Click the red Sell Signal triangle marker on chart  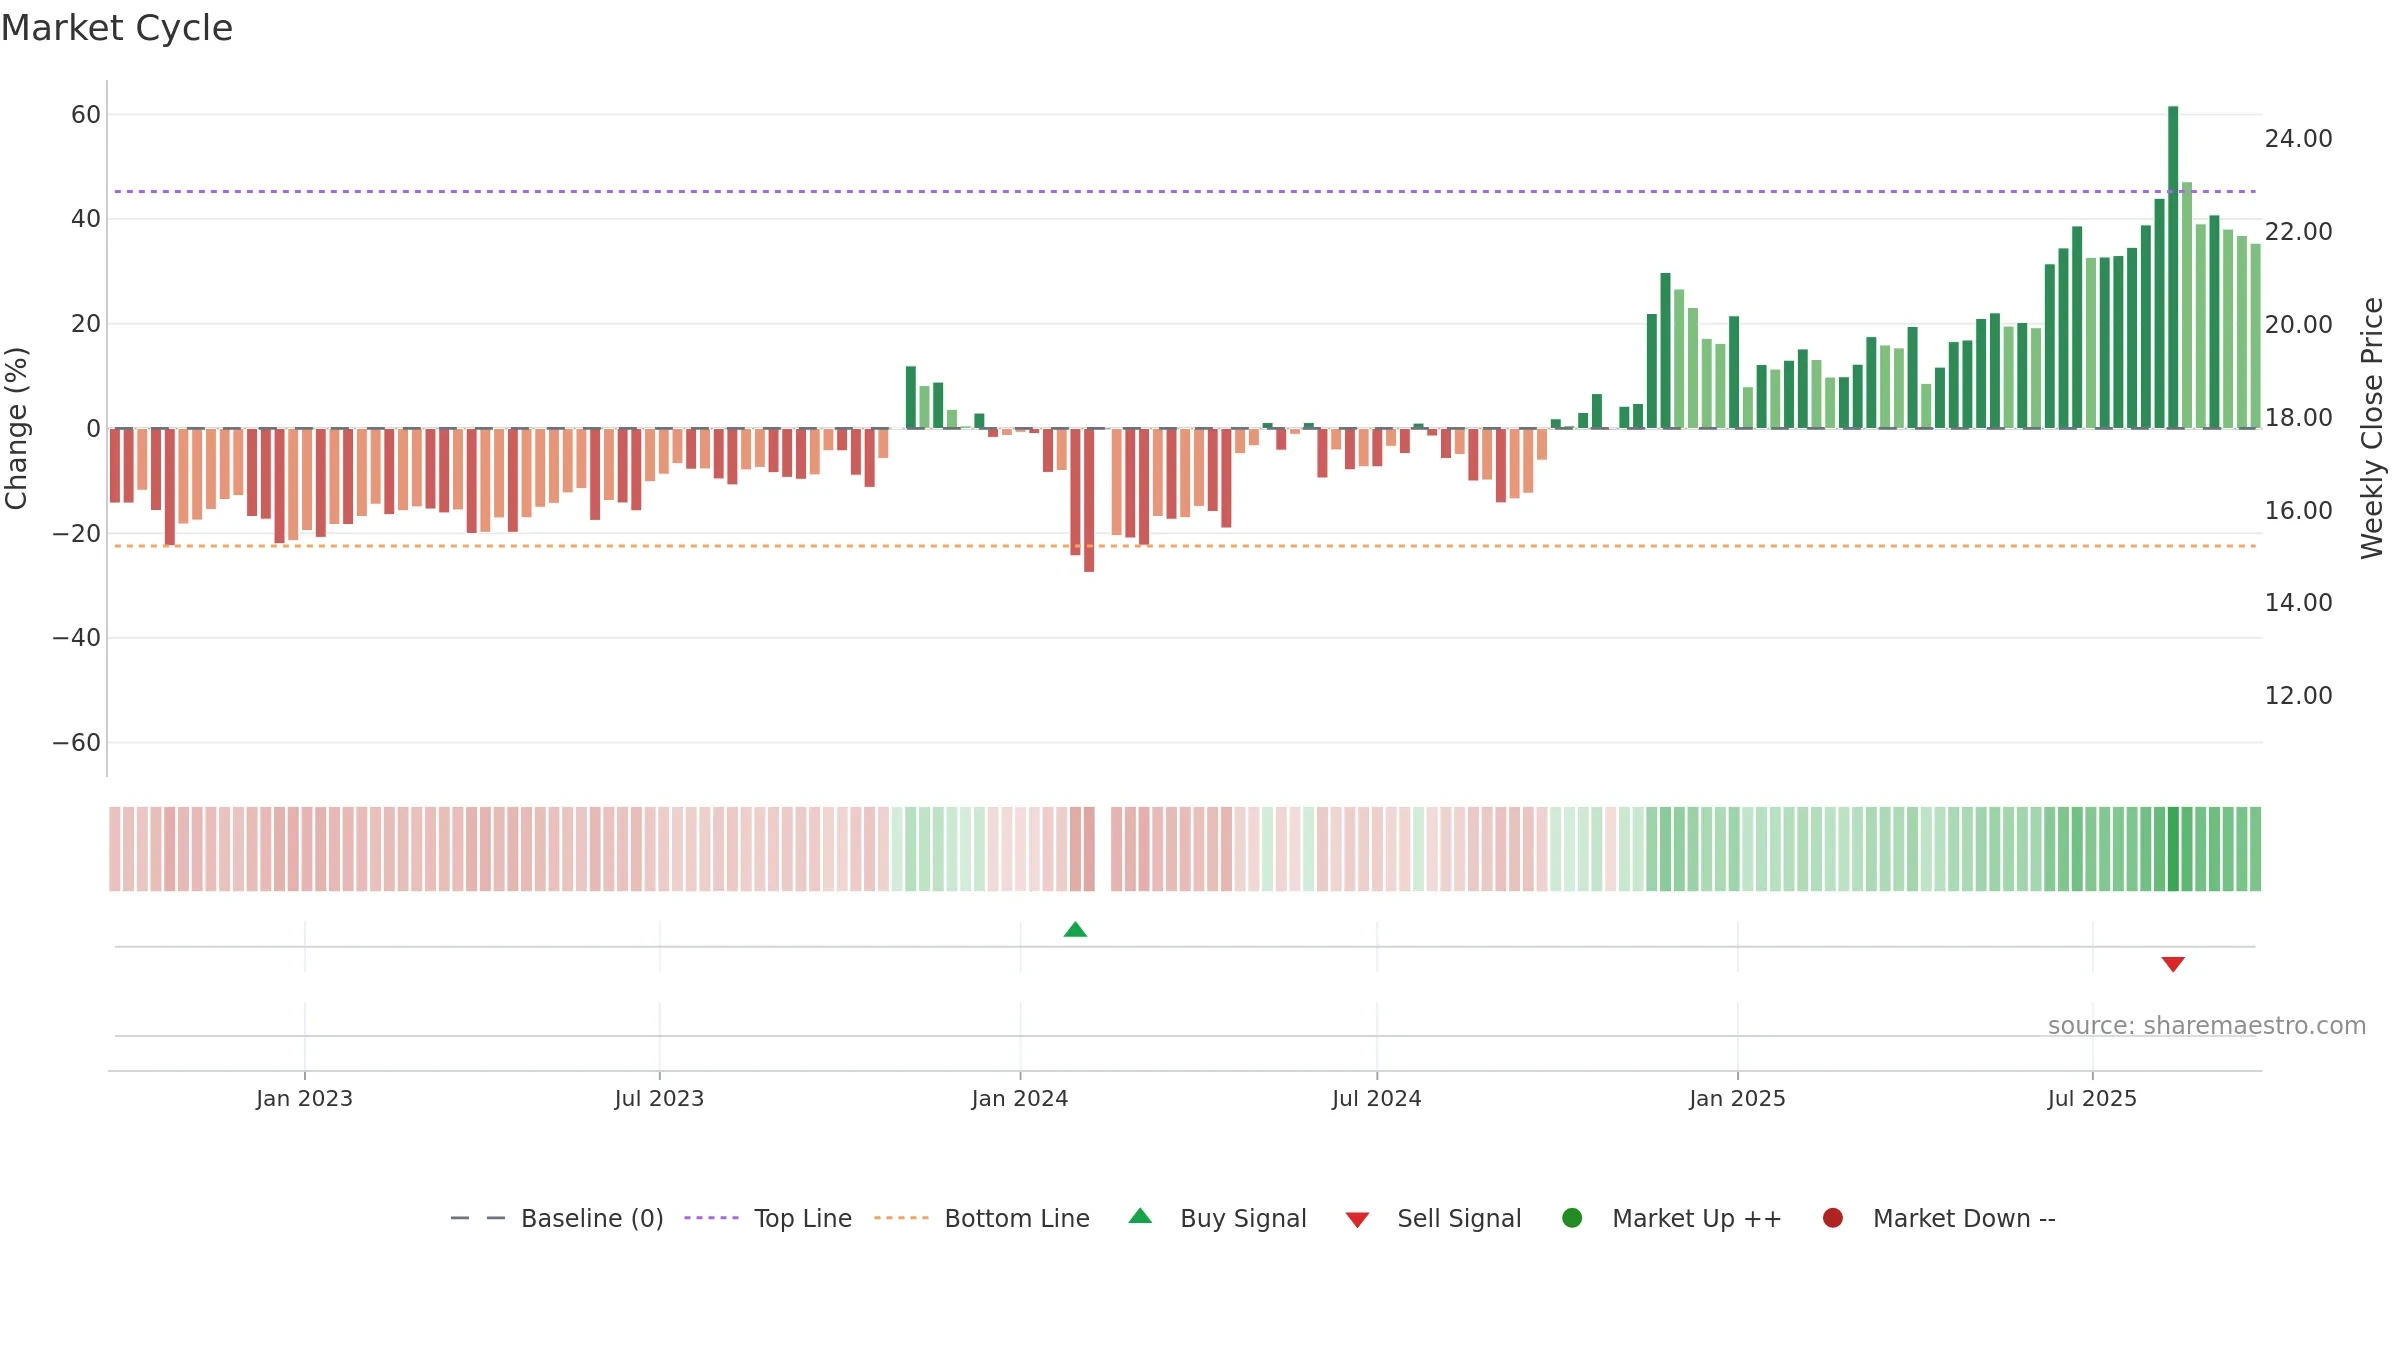click(x=2173, y=964)
